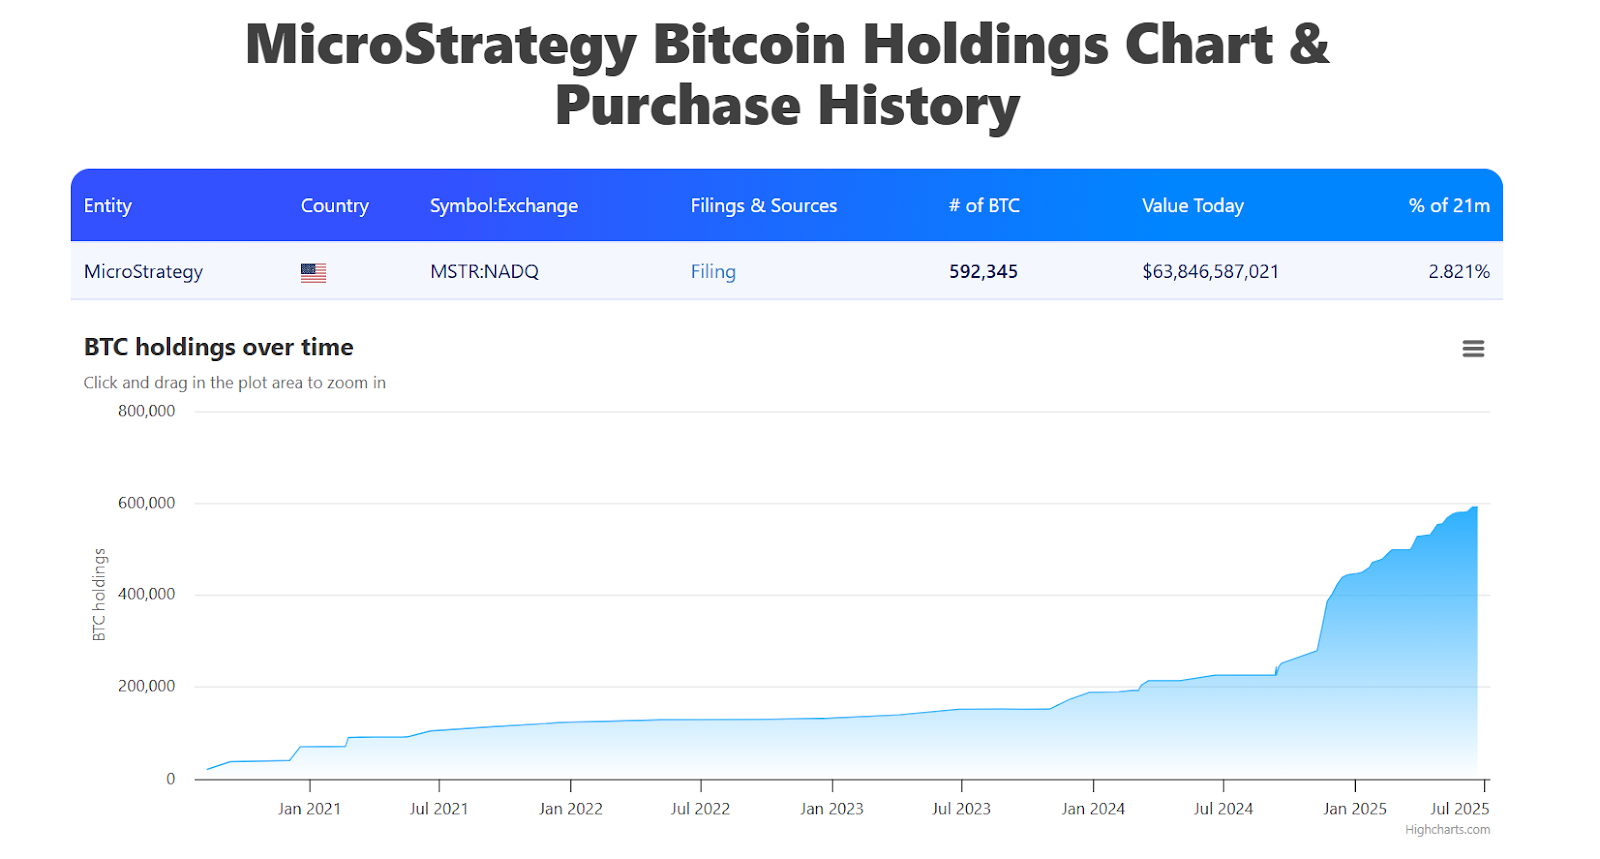Click the United States flag icon

[313, 272]
